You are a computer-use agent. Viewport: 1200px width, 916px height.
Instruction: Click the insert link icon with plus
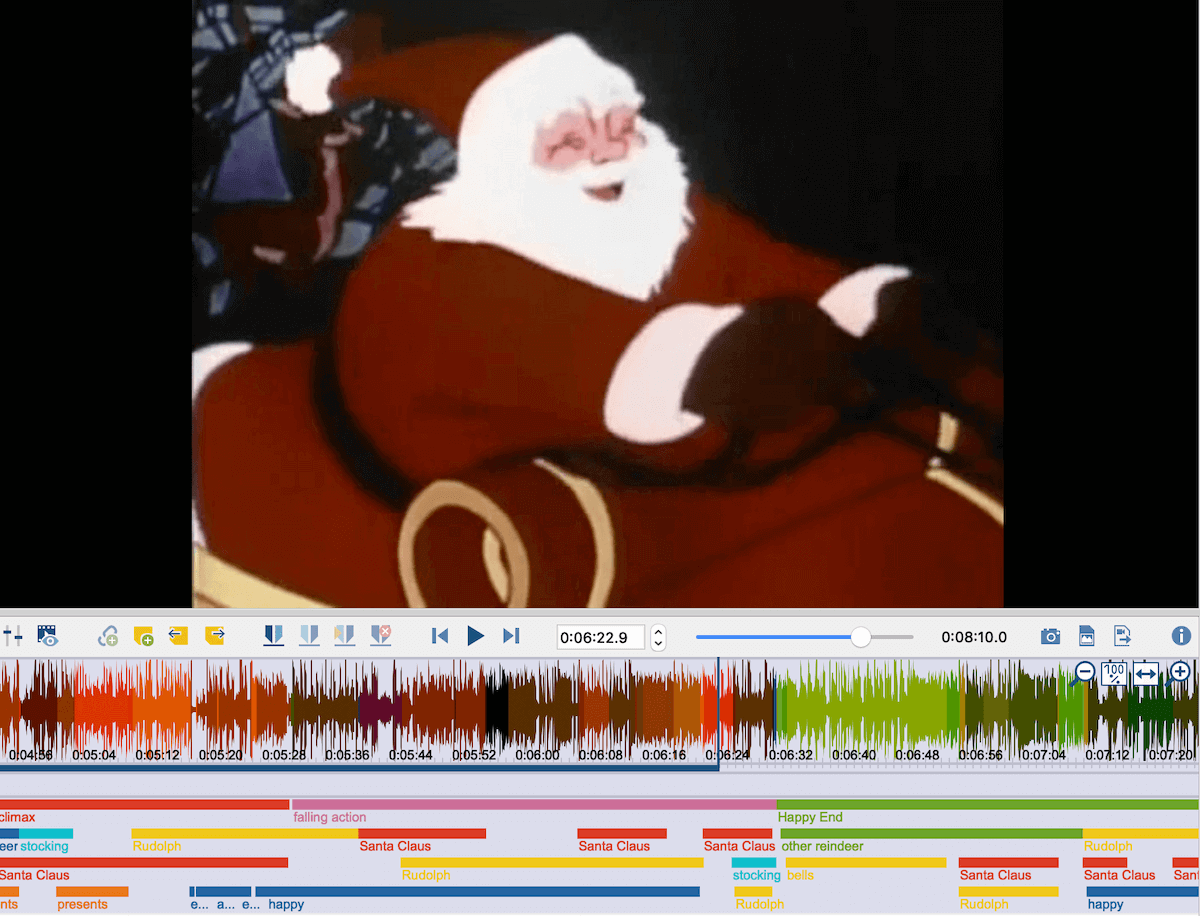click(x=108, y=635)
